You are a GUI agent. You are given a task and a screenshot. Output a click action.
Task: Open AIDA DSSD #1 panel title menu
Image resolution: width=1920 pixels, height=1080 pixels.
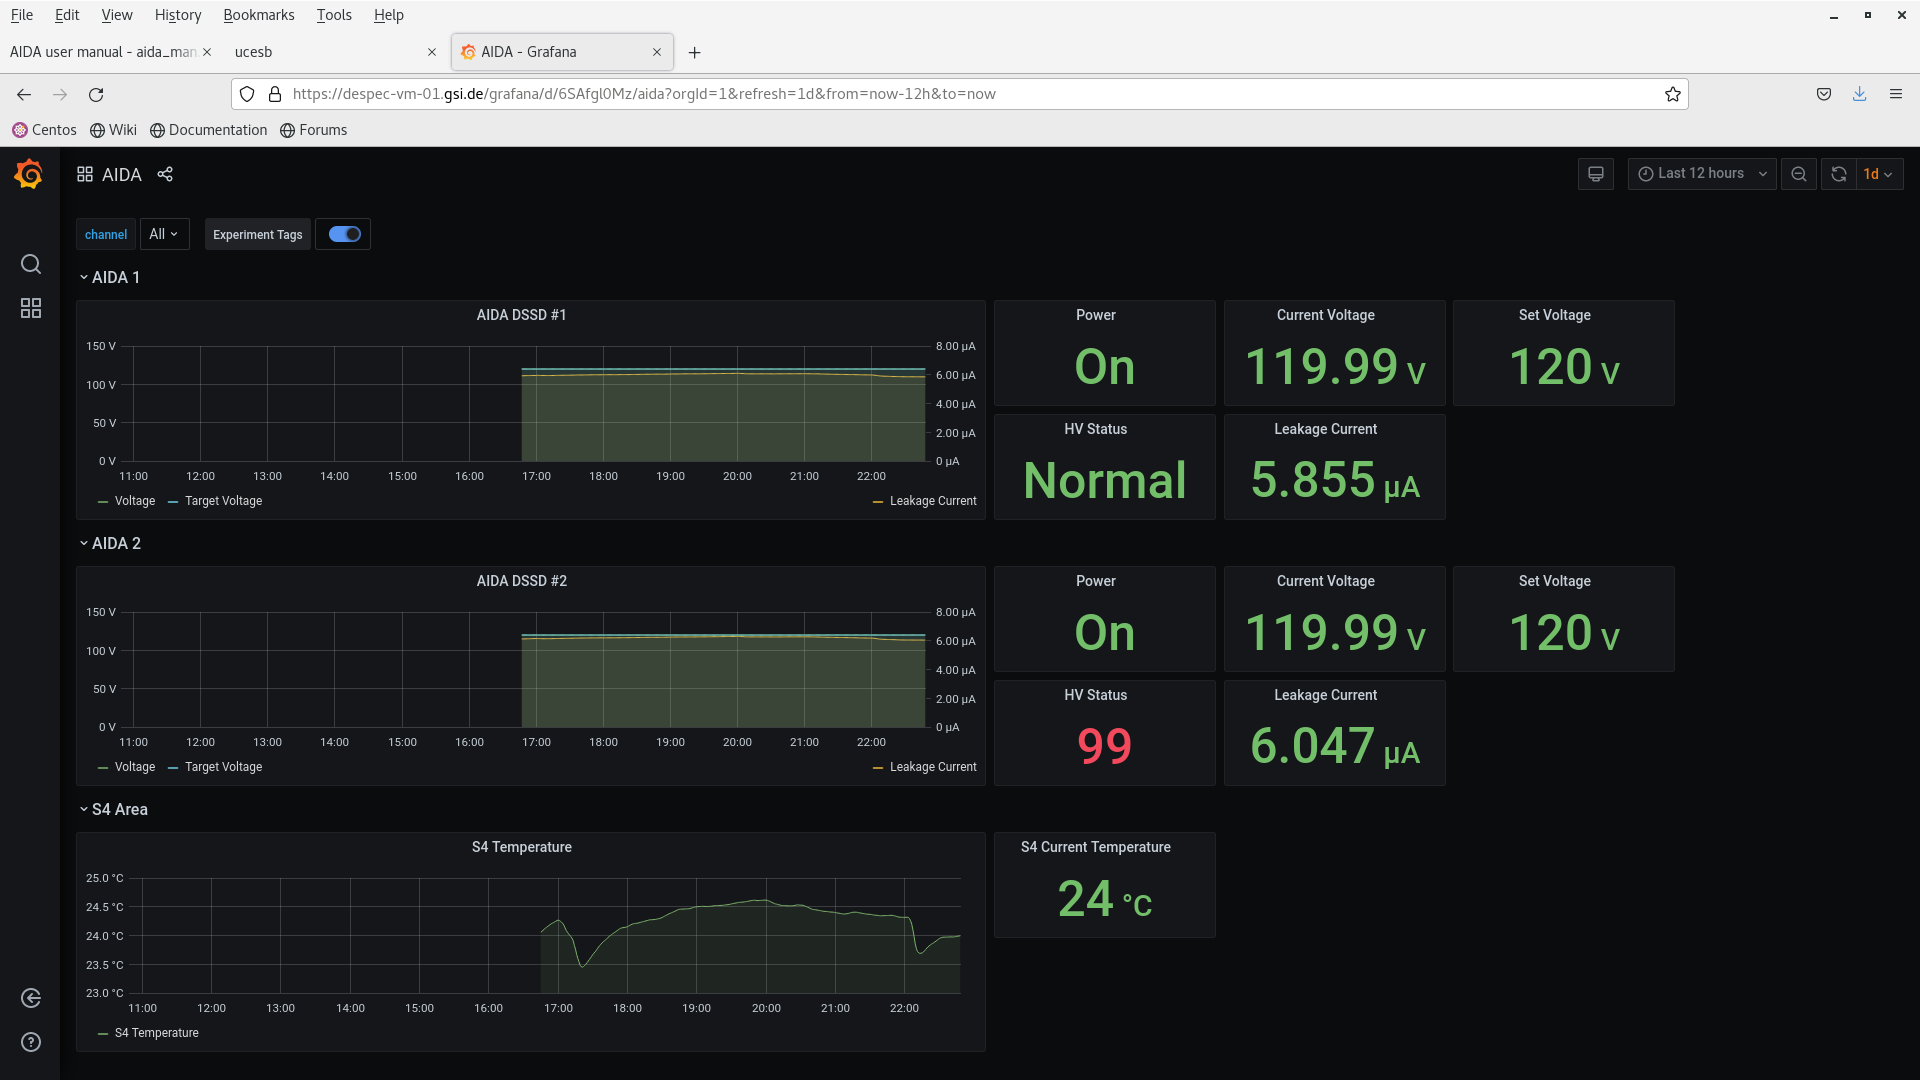pyautogui.click(x=521, y=315)
